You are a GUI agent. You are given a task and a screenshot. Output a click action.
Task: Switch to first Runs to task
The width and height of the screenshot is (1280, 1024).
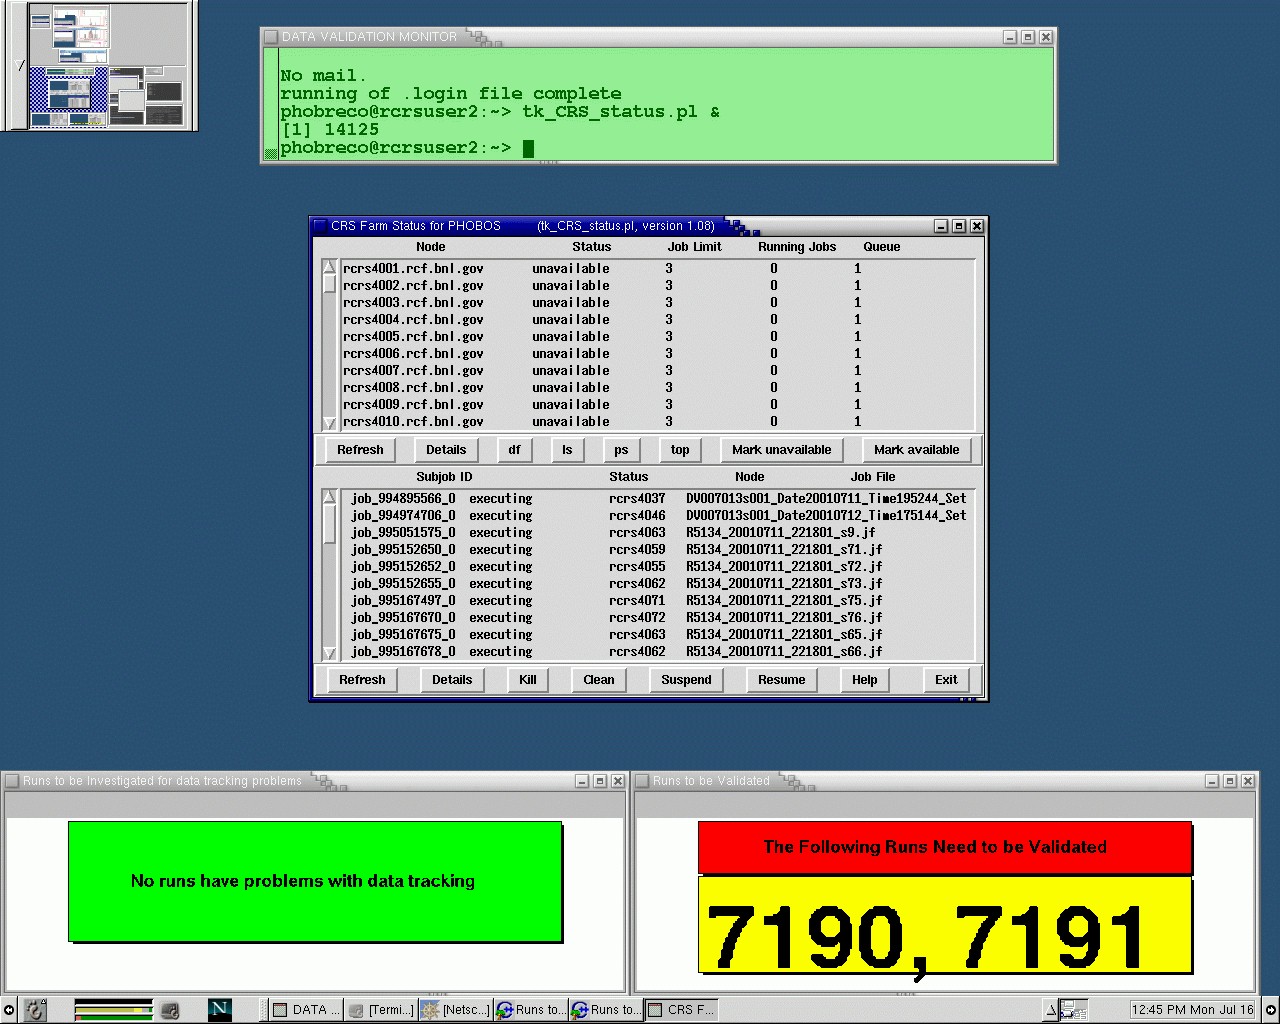coord(531,1010)
